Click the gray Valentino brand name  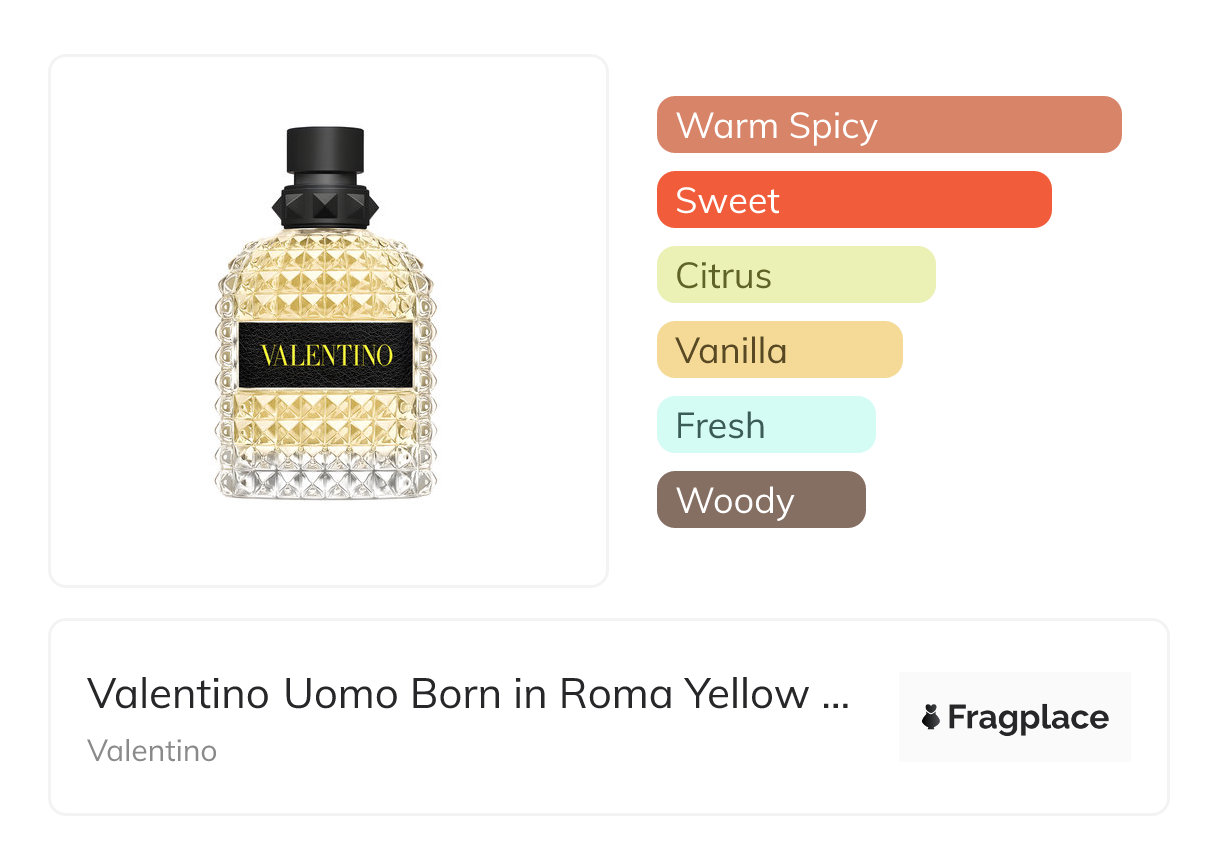tap(152, 751)
